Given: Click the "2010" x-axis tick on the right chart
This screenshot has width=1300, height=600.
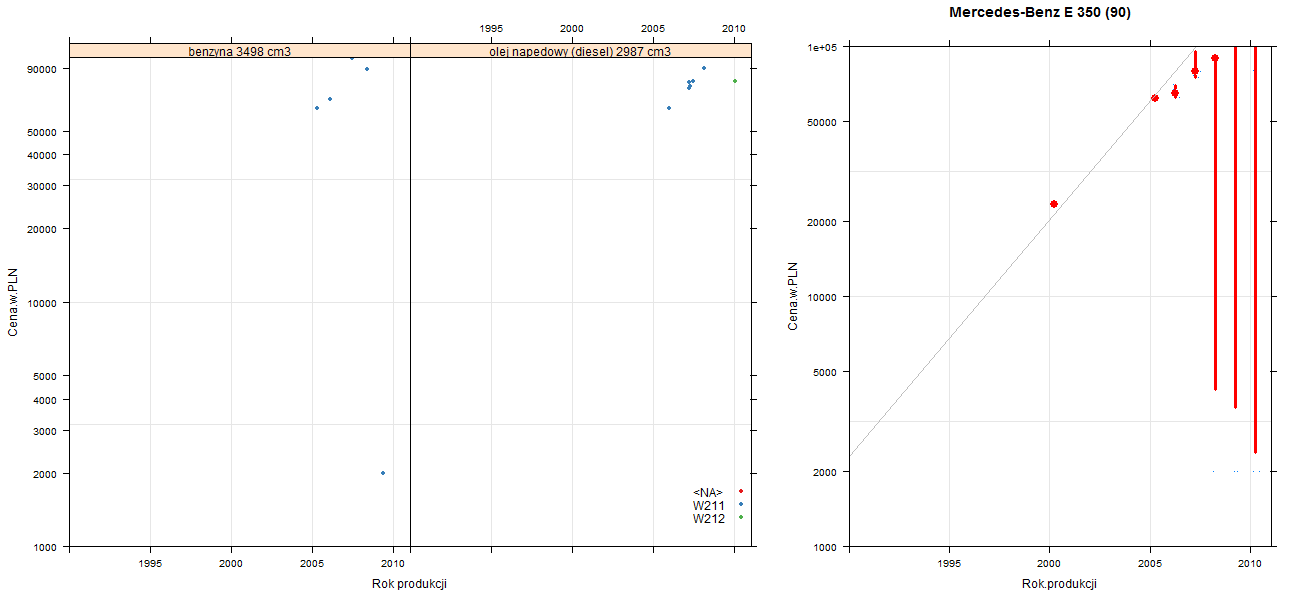Looking at the screenshot, I should [x=1250, y=564].
